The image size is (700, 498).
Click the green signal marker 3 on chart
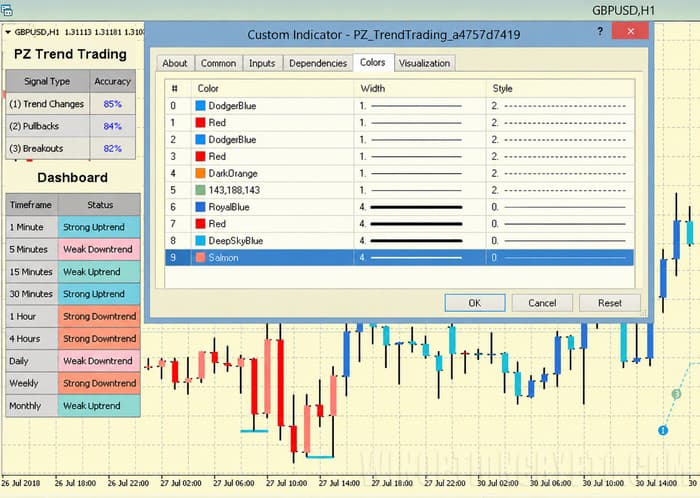click(676, 394)
